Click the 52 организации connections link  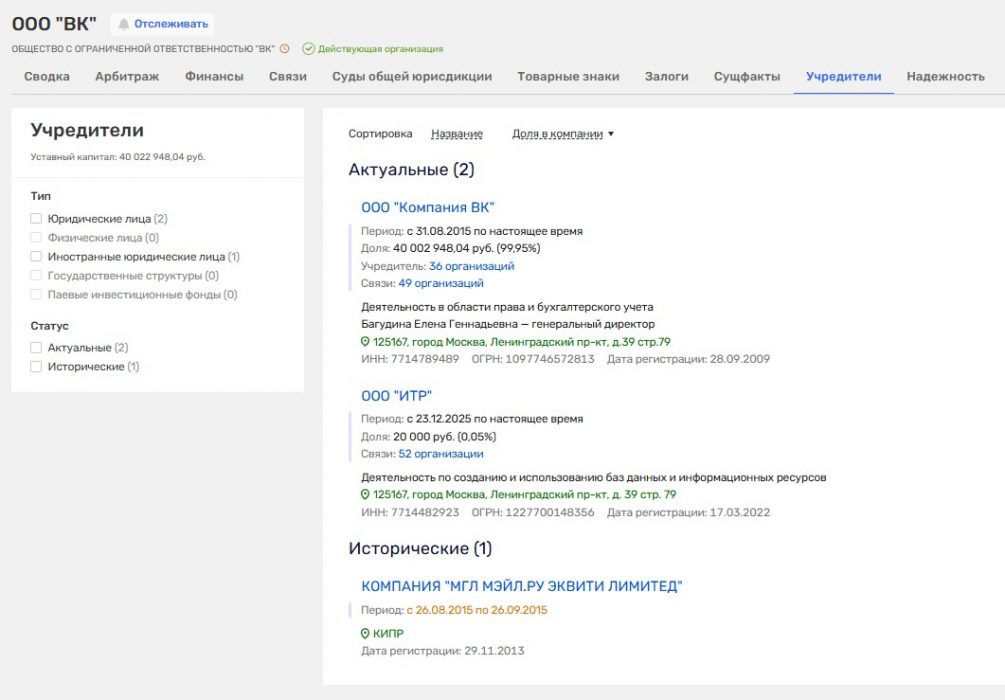tap(440, 453)
